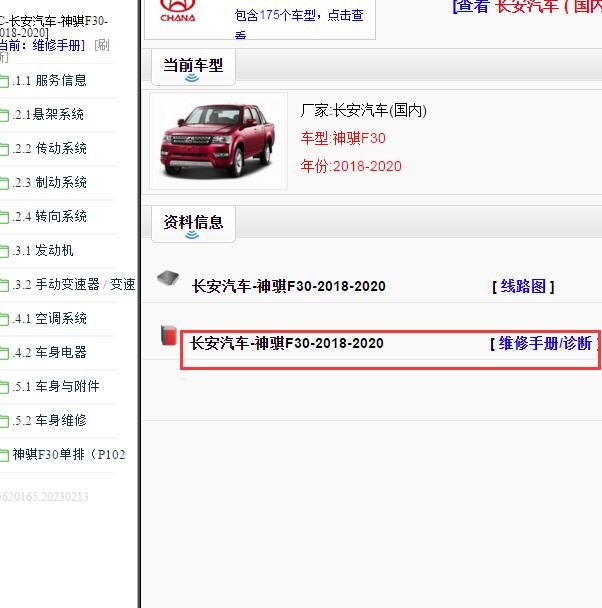Select tree item 1.1 服务信息

click(x=50, y=81)
